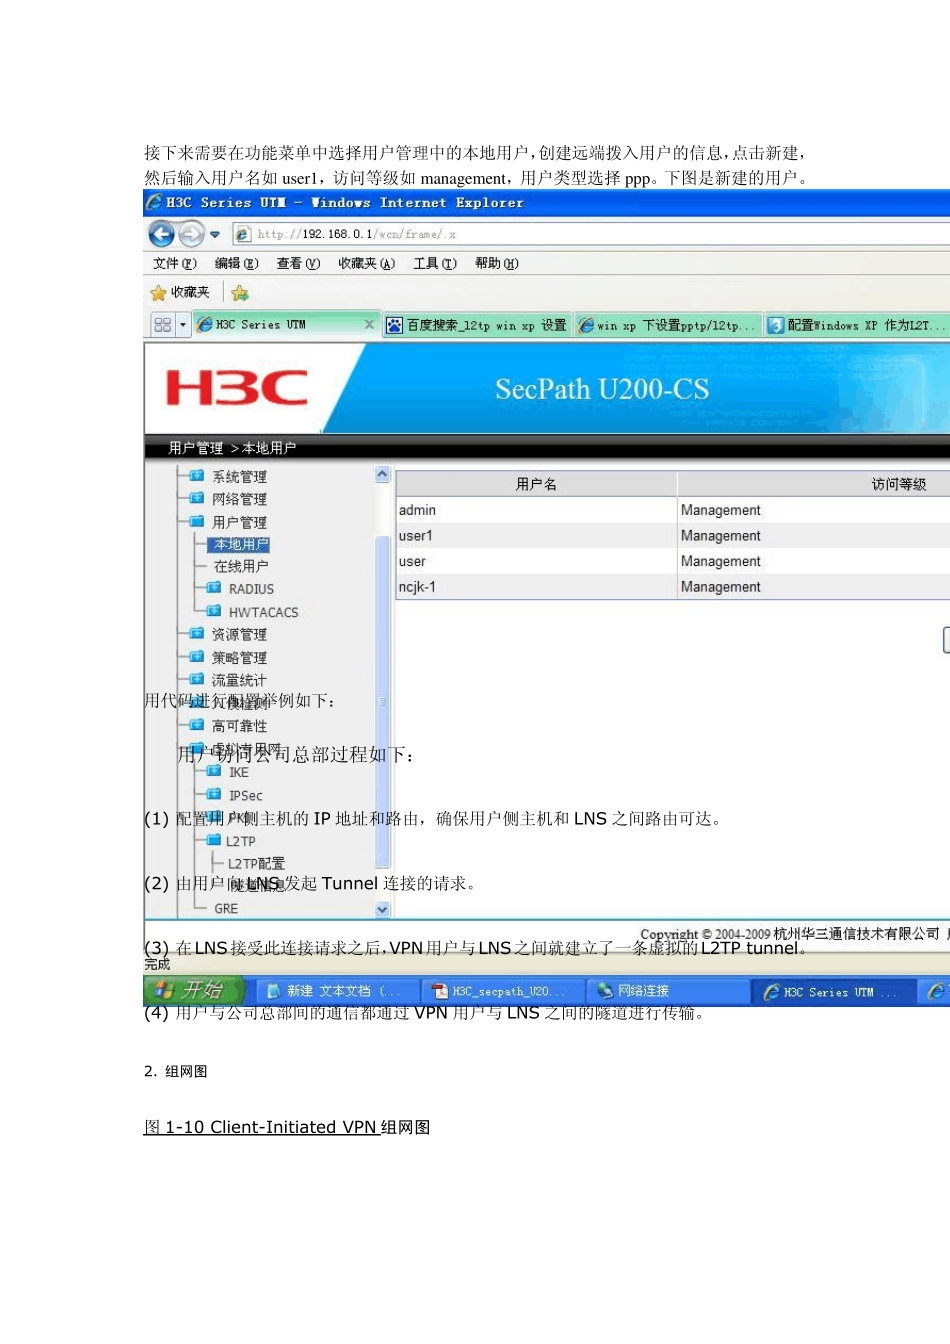Expand the 资源管理 folder icon
The image size is (950, 1344).
(197, 633)
